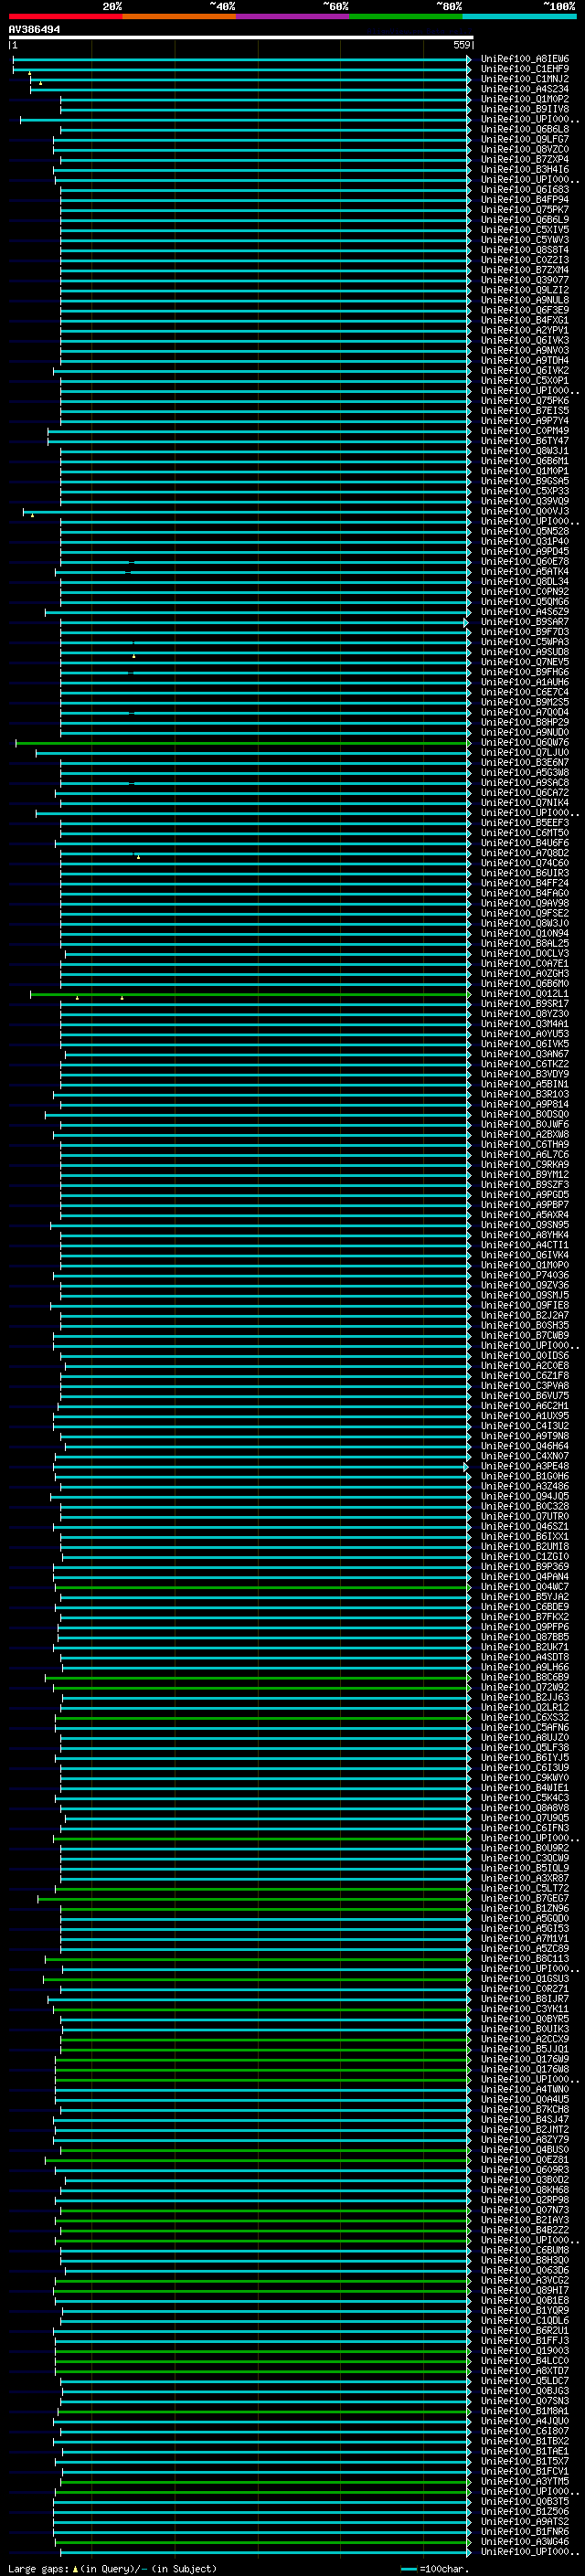The height and width of the screenshot is (2576, 585).
Task: Select the UniRef100_C5WPA3 label
Action: [x=524, y=642]
